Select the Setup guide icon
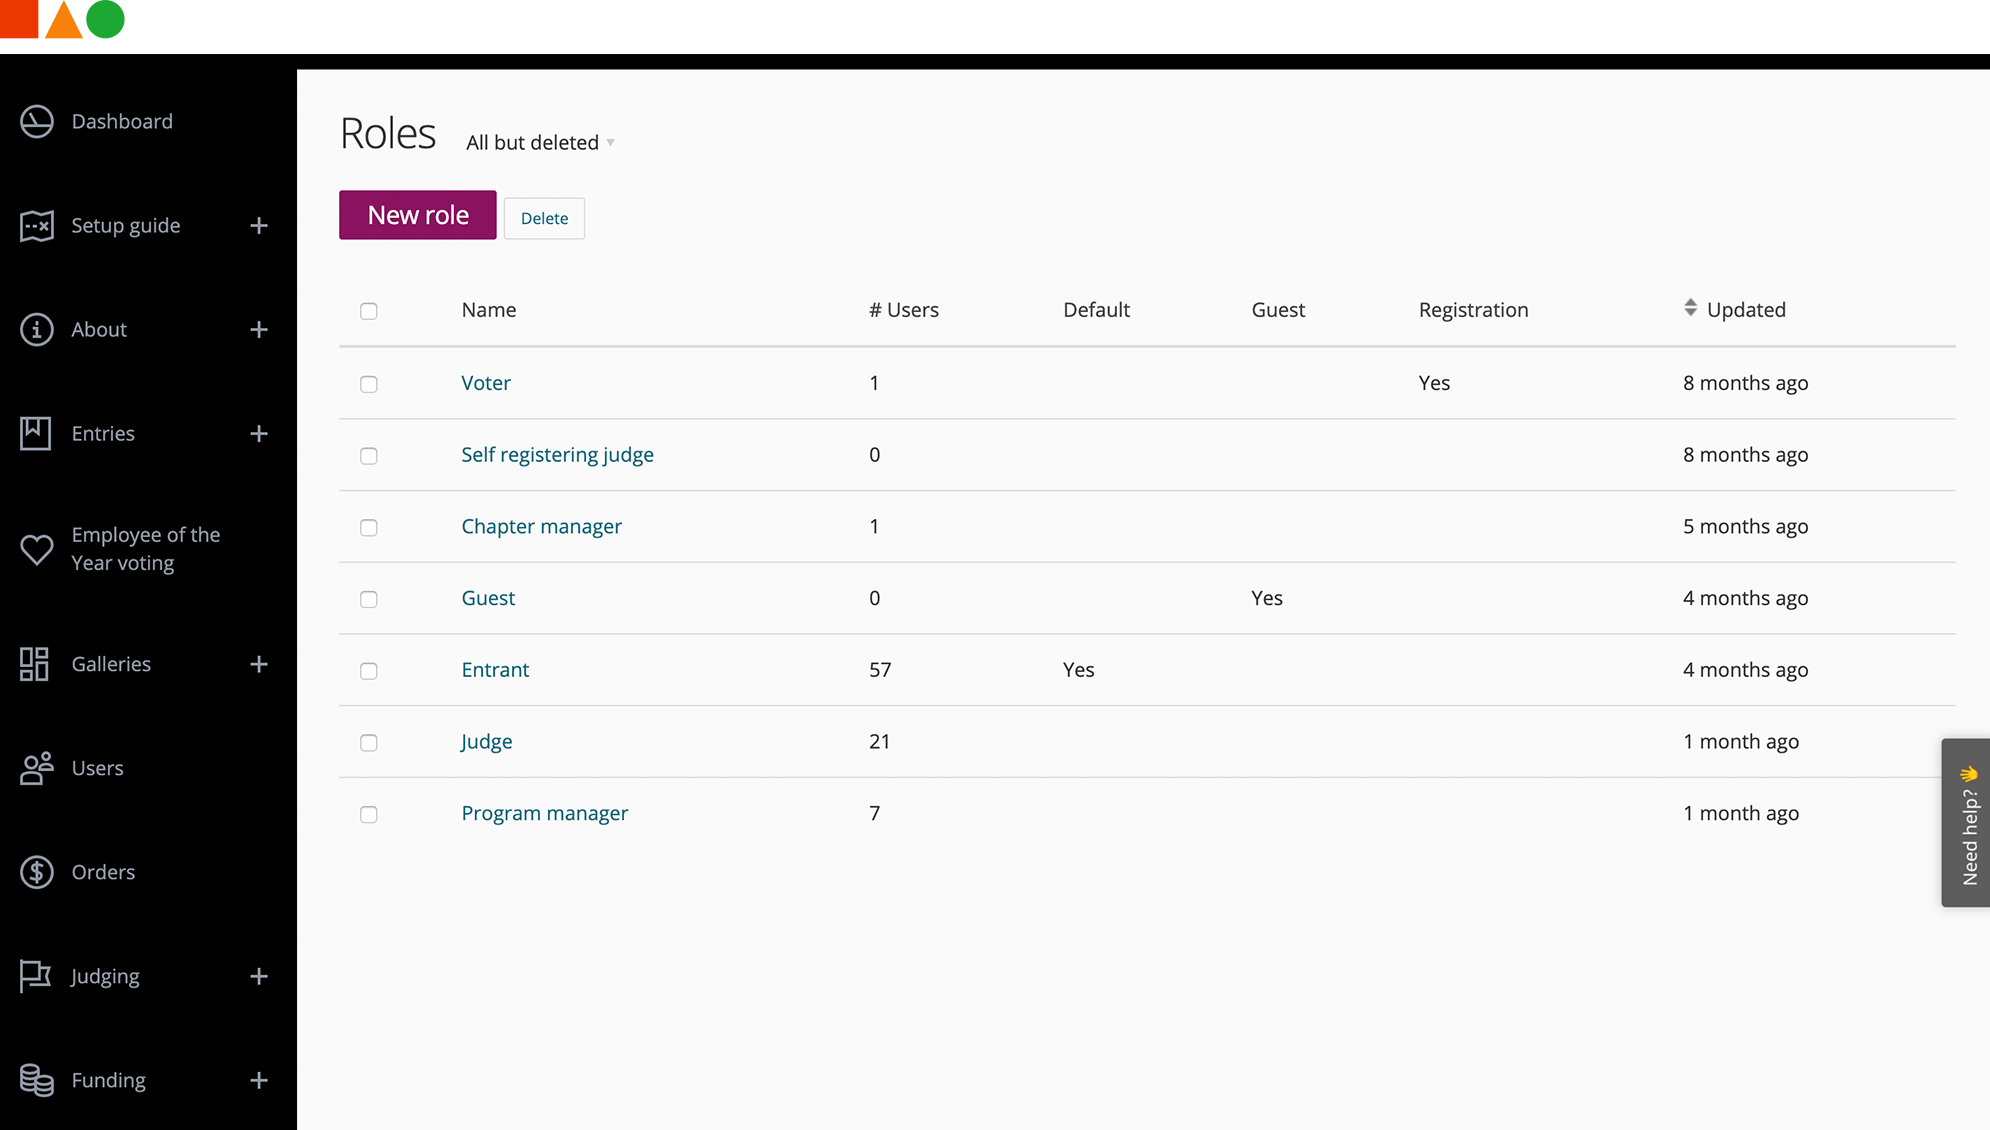1990x1130 pixels. 36,225
